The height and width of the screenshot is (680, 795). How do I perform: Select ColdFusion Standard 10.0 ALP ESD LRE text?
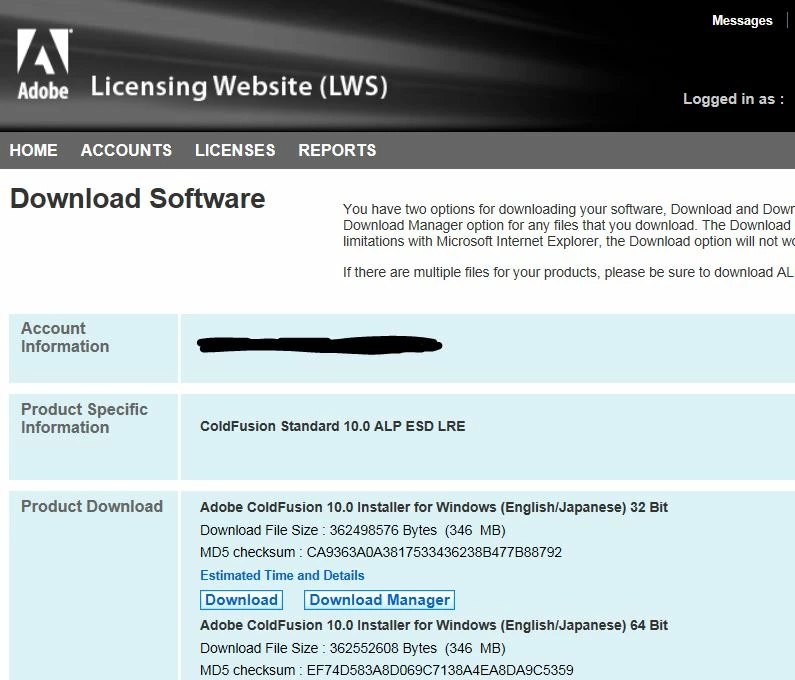coord(333,426)
